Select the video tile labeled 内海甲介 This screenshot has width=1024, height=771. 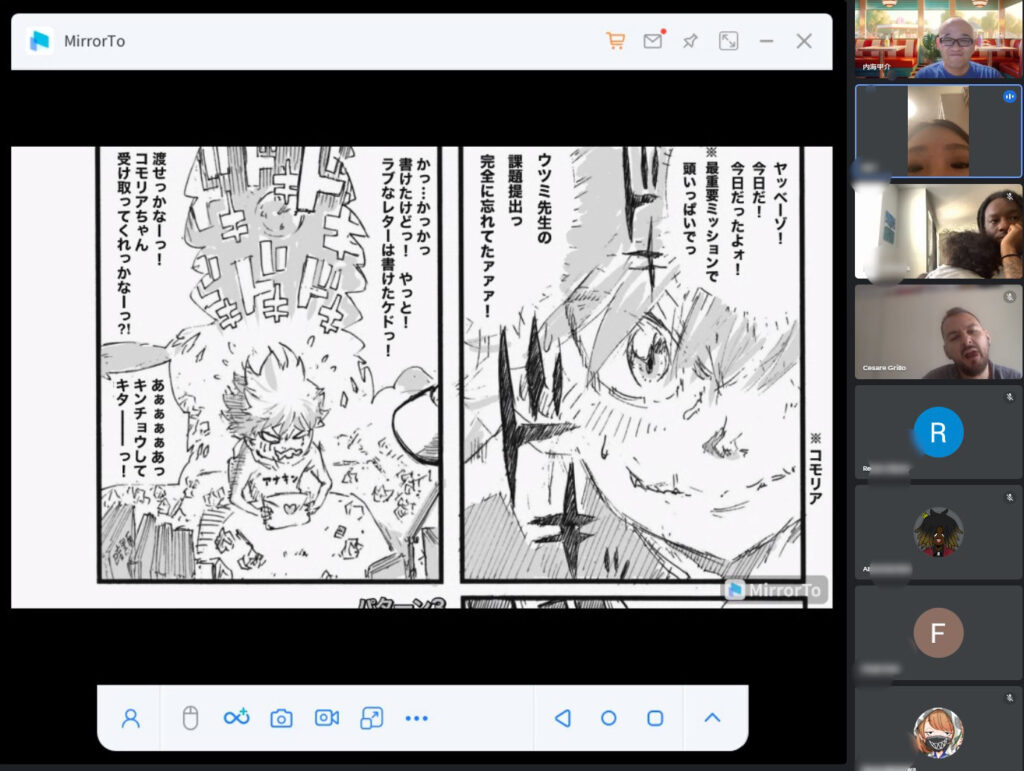(x=938, y=39)
